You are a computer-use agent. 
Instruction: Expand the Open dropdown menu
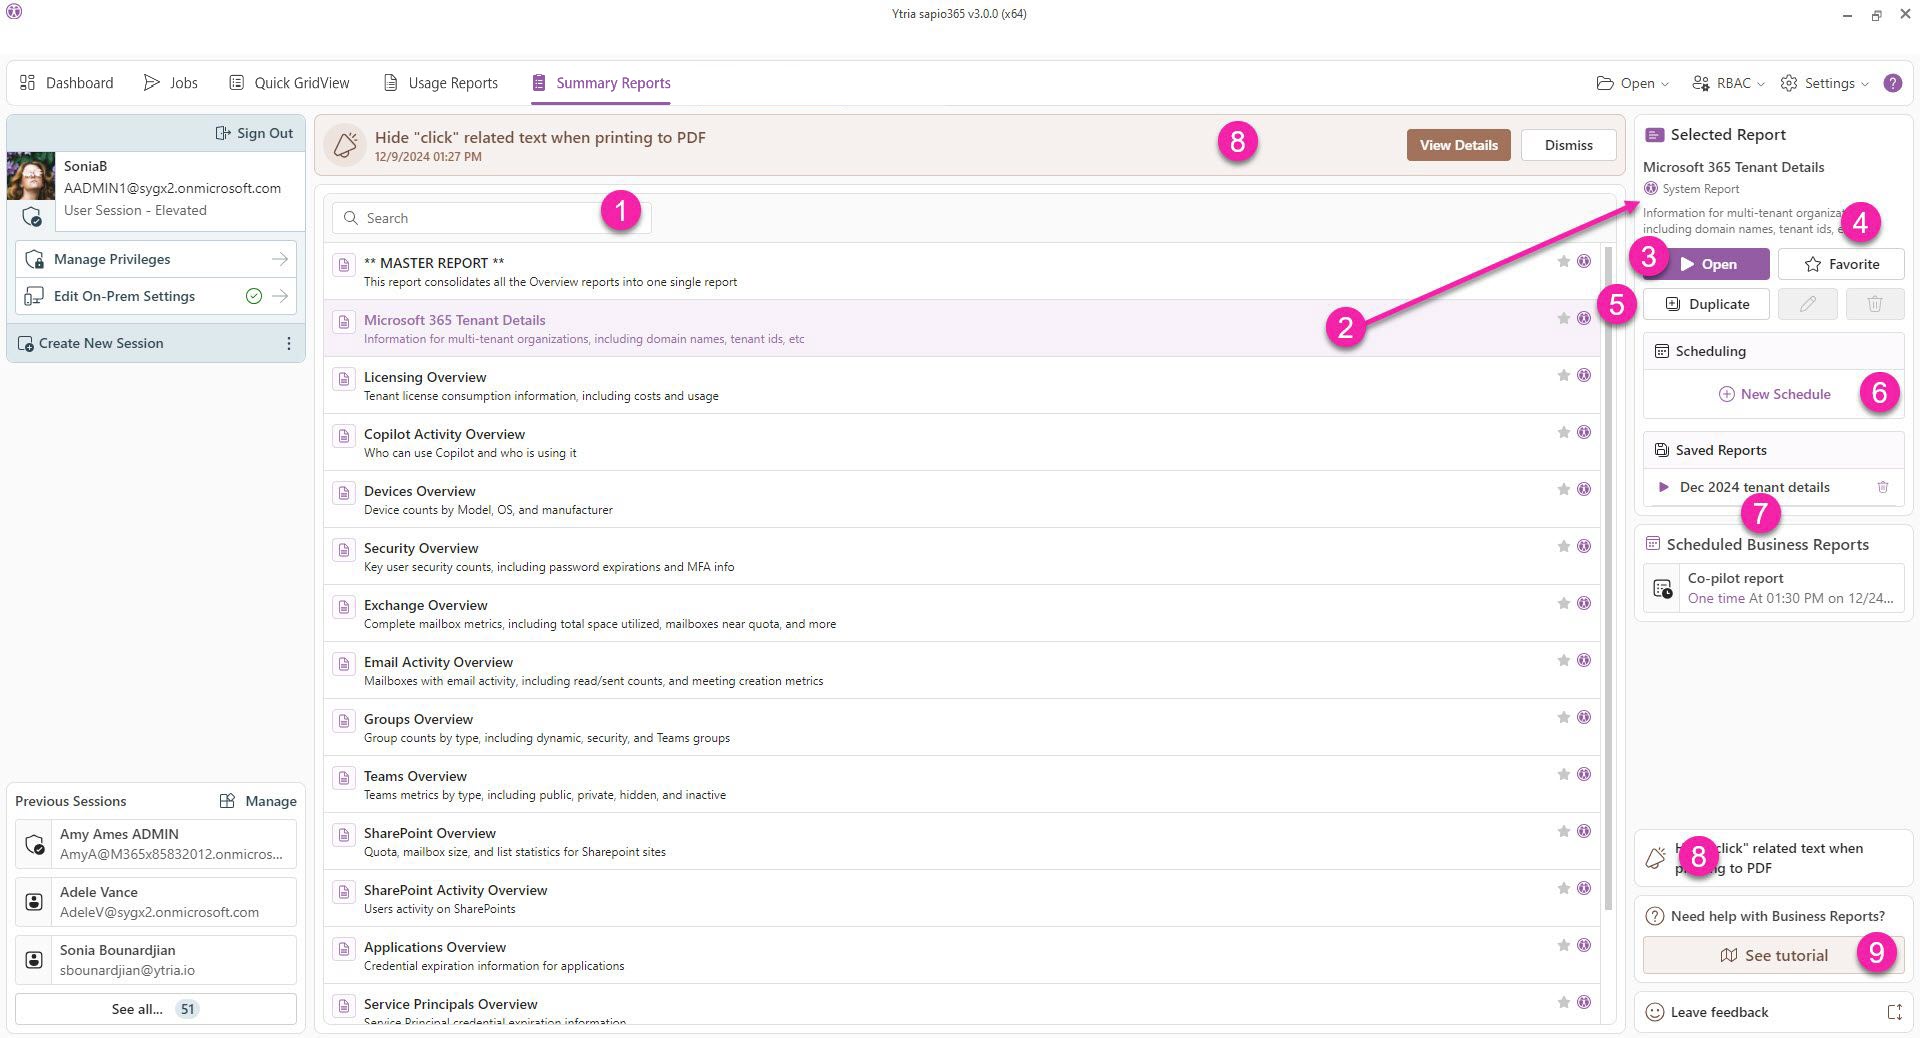pyautogui.click(x=1633, y=83)
